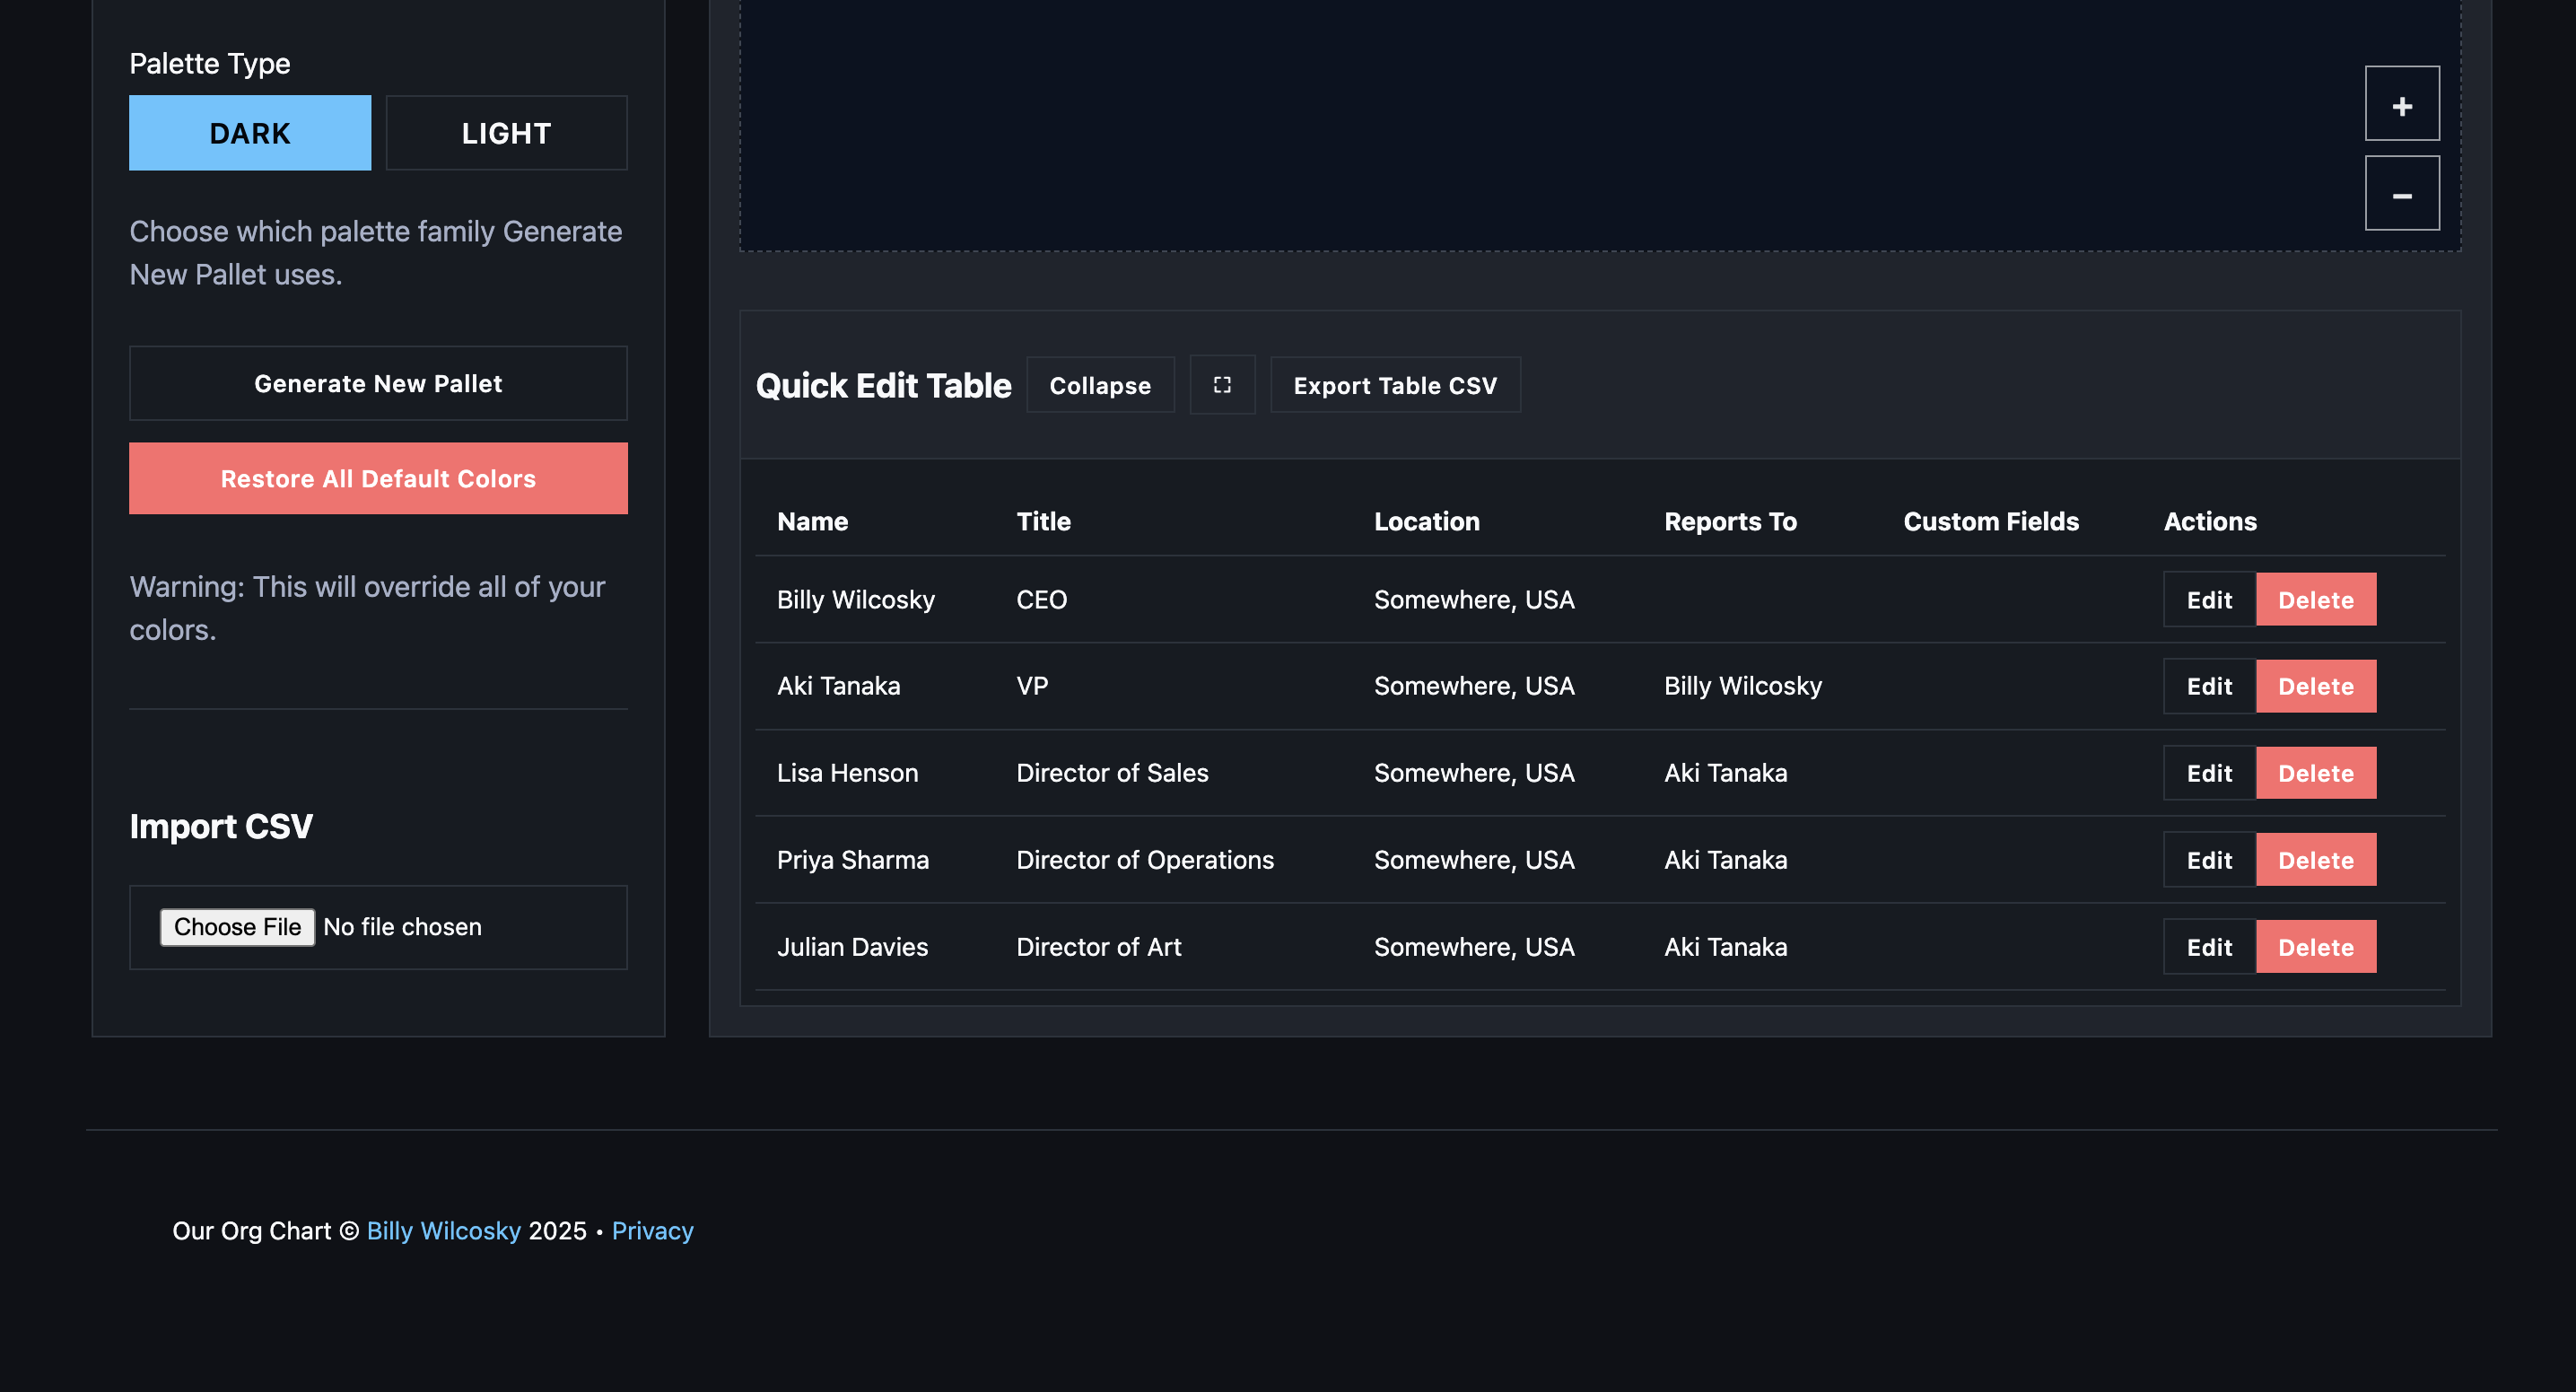Delete the Julian Davies row
The width and height of the screenshot is (2576, 1392).
[2315, 947]
